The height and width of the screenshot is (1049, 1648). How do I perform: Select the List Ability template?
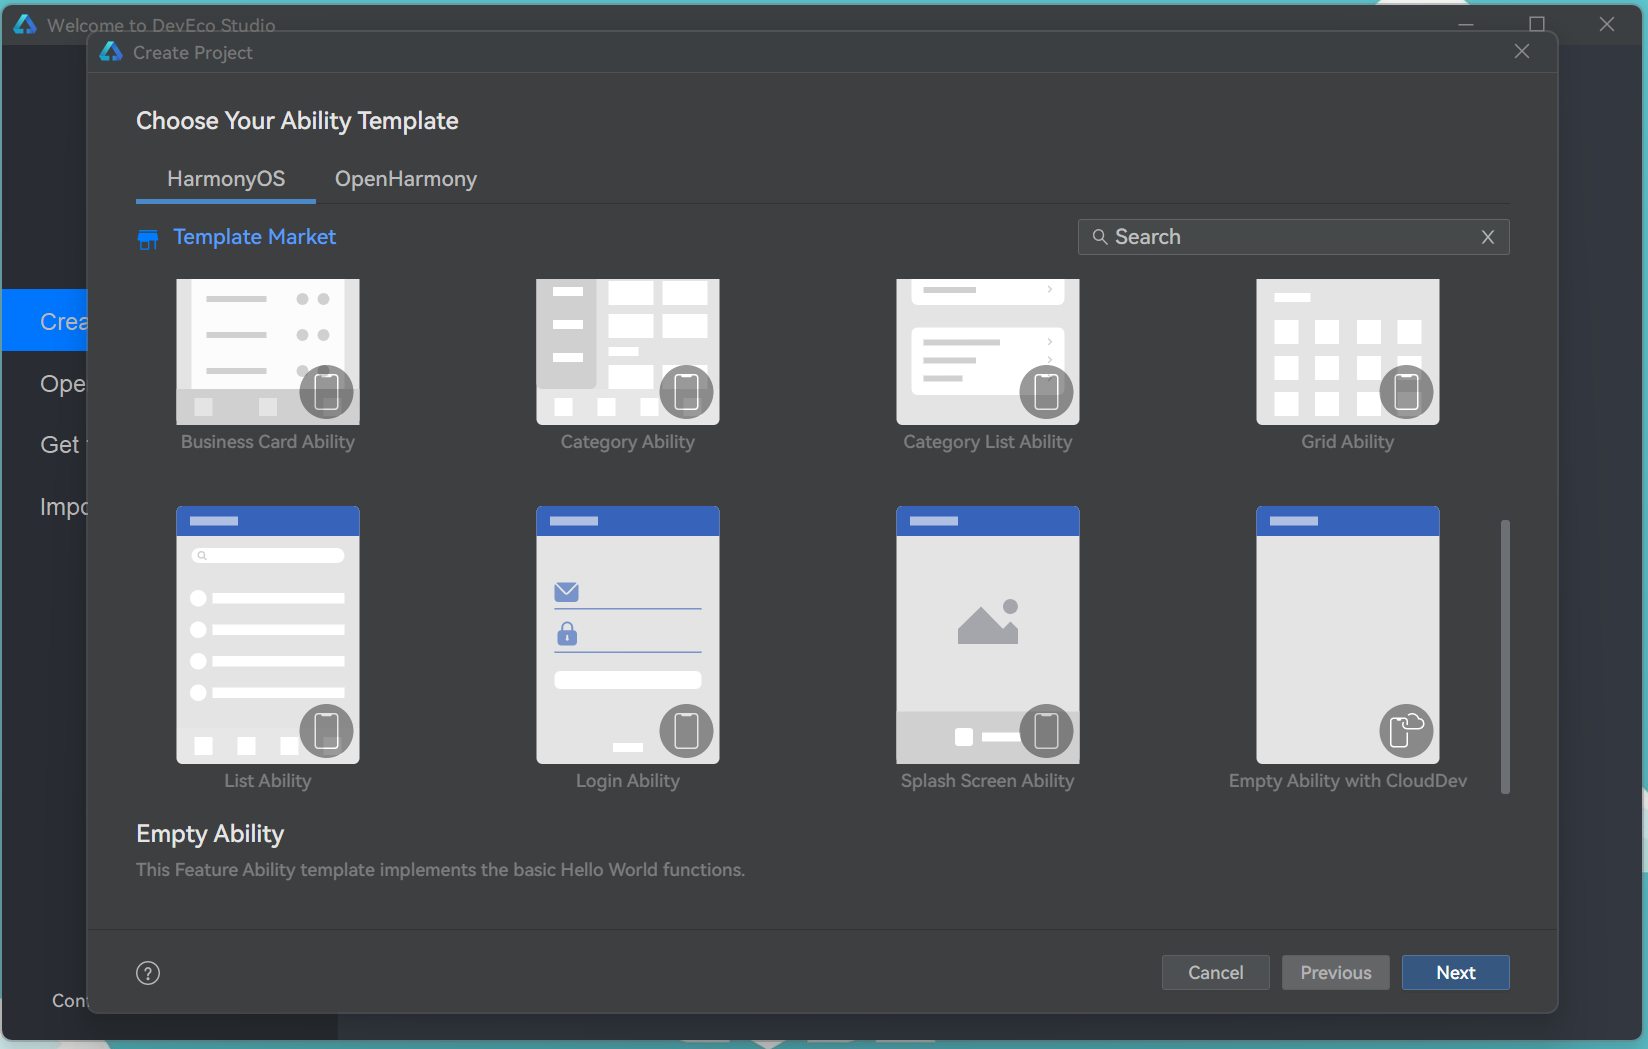(268, 635)
